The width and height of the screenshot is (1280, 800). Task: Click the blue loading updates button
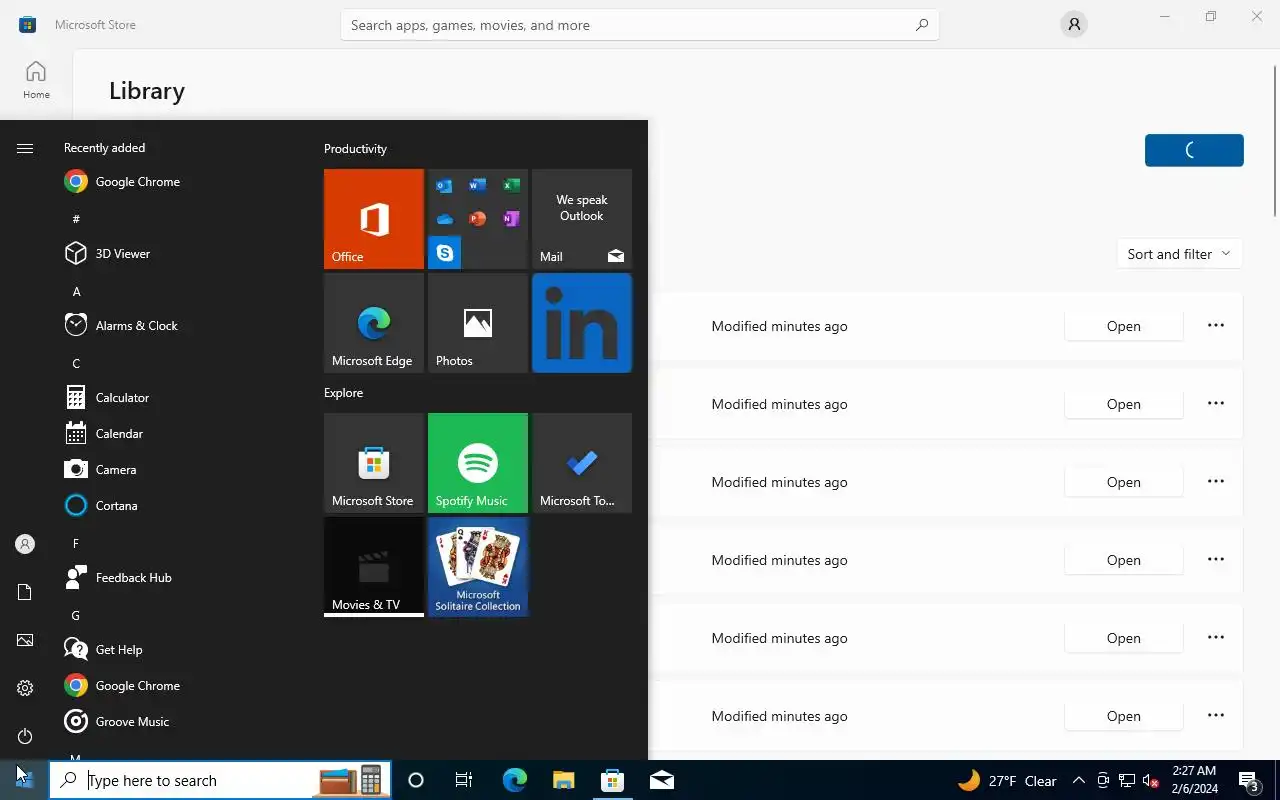click(x=1194, y=150)
